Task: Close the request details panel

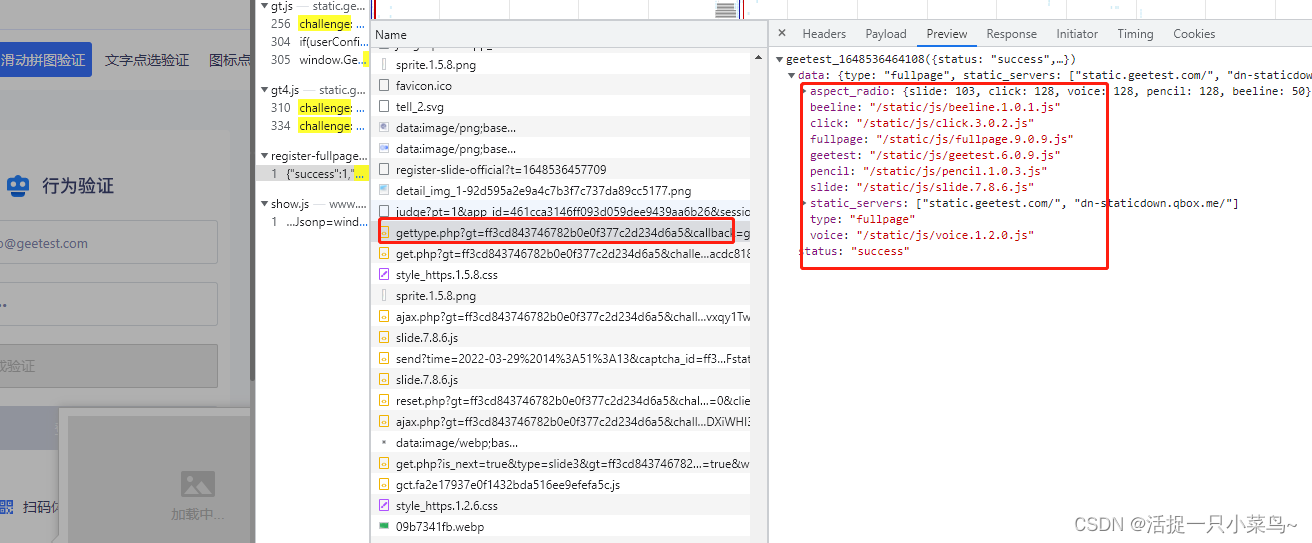Action: point(782,34)
